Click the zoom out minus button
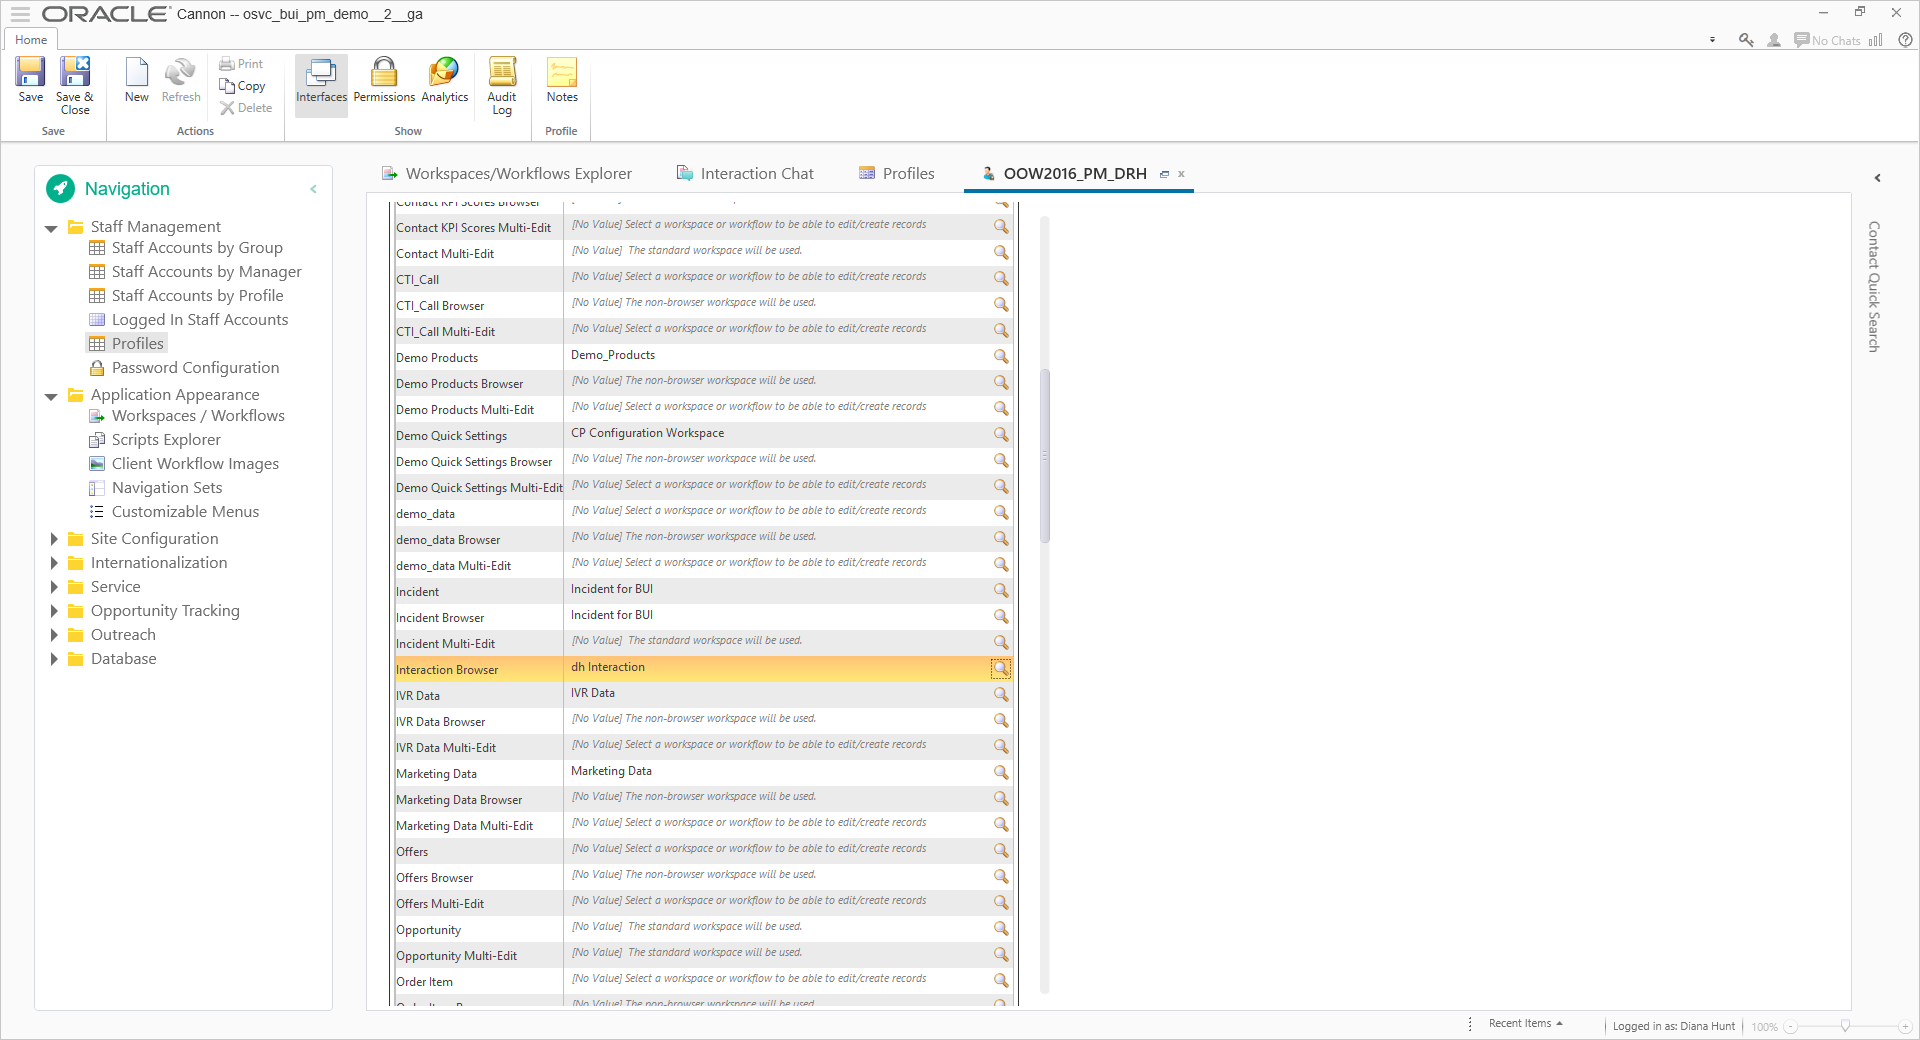1920x1040 pixels. (x=1791, y=1027)
